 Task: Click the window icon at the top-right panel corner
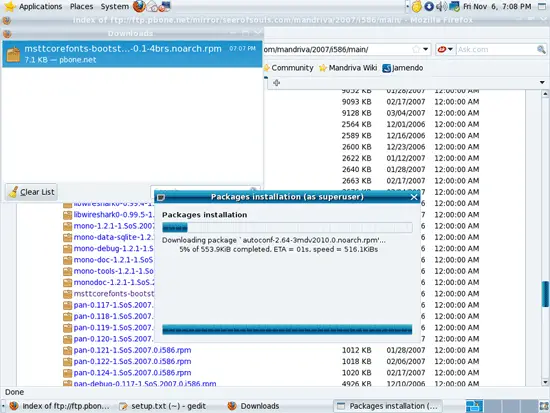coord(542,6)
